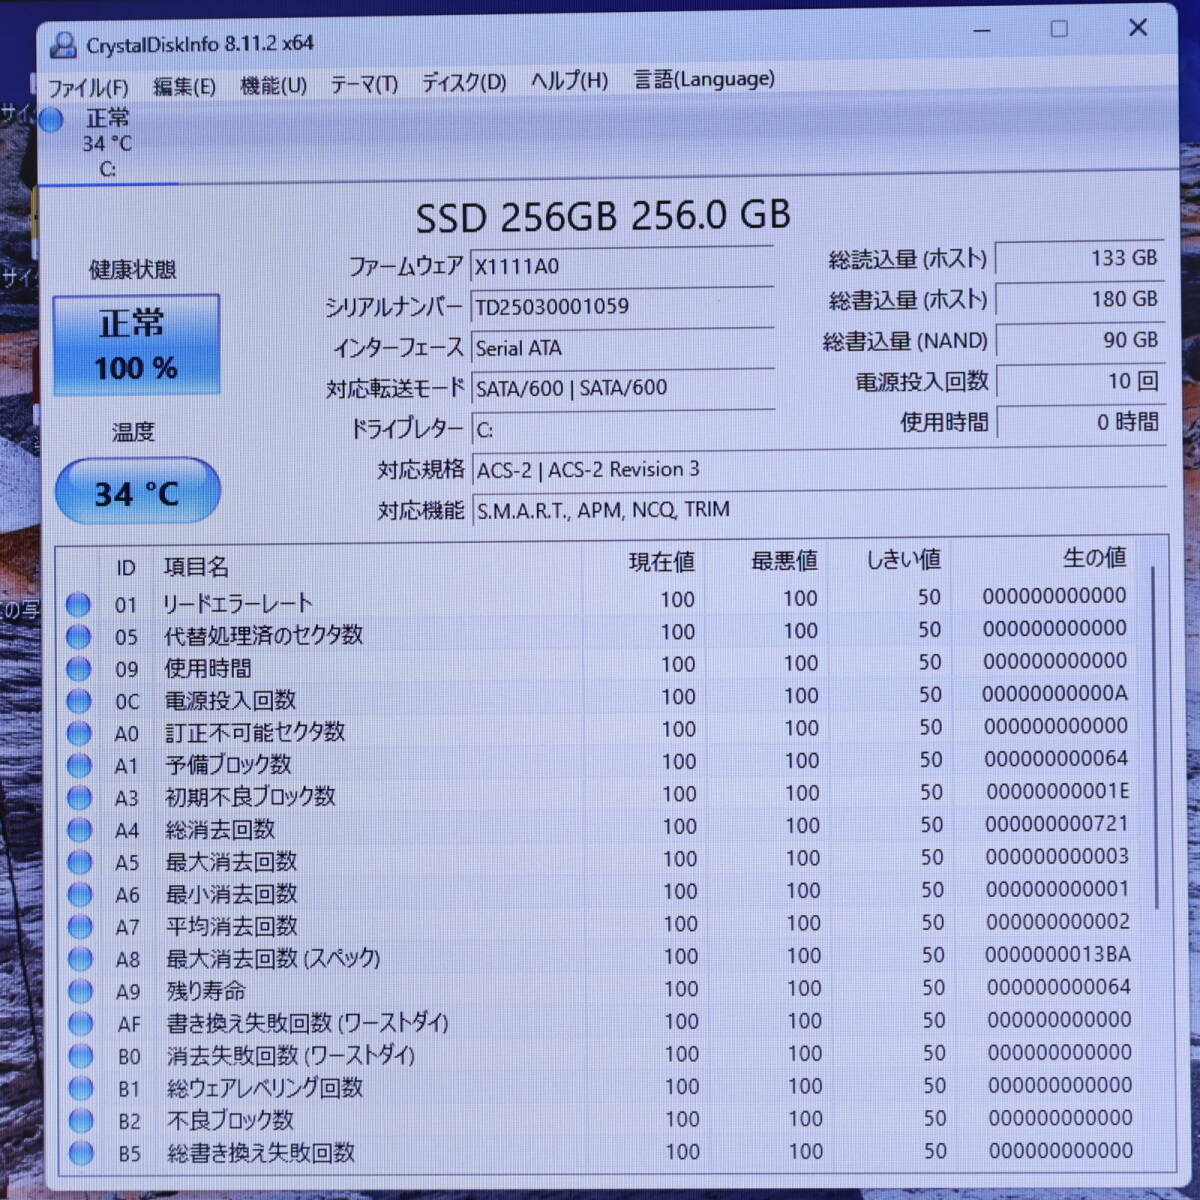Click the firmware field X1111A0
Viewport: 1200px width, 1200px height.
[621, 266]
